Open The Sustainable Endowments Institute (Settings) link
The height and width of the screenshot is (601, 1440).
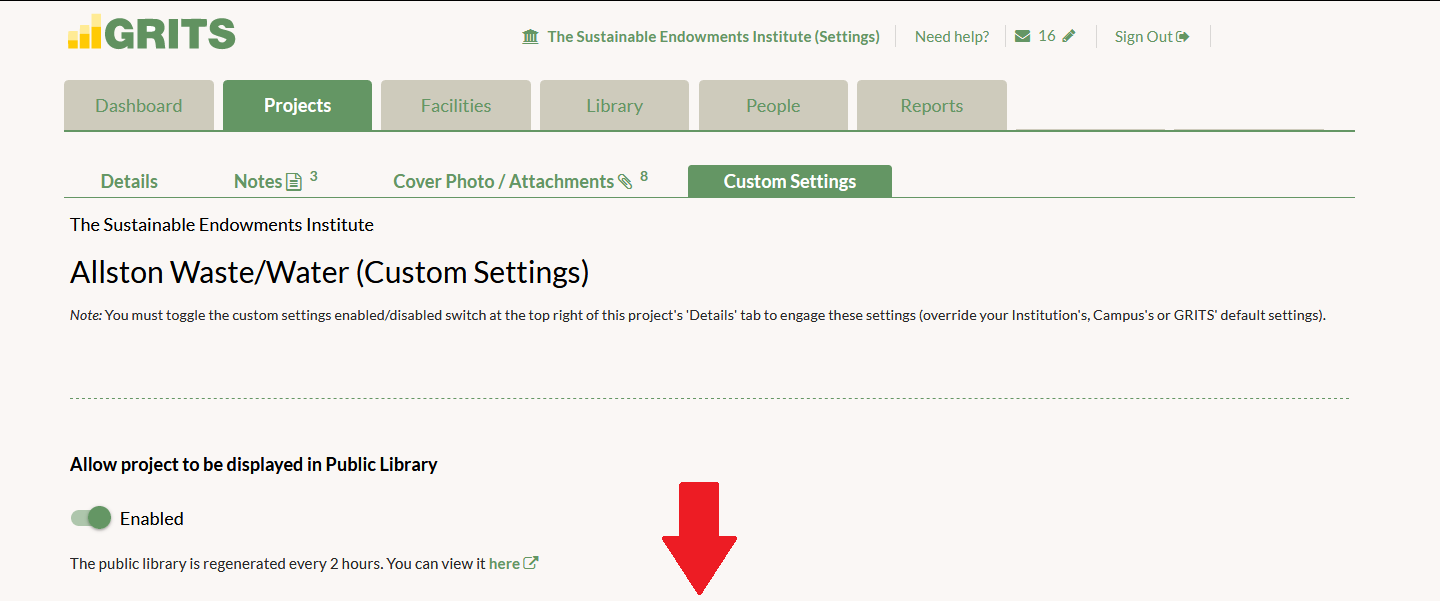click(701, 36)
